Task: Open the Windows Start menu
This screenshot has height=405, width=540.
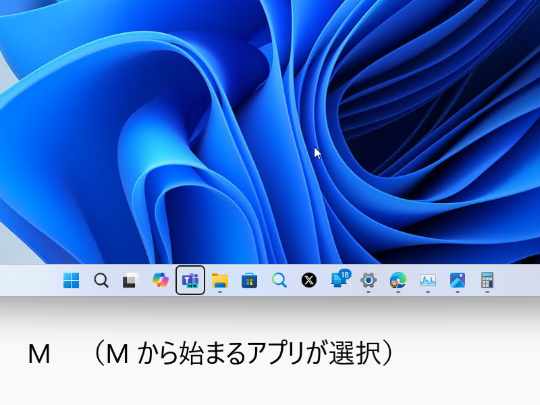Action: tap(71, 280)
